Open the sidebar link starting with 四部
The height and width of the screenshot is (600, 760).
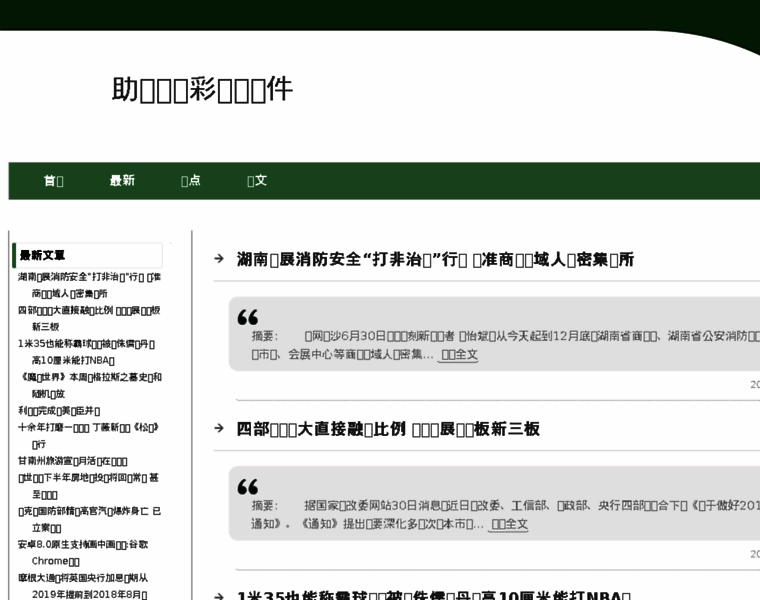coord(89,318)
